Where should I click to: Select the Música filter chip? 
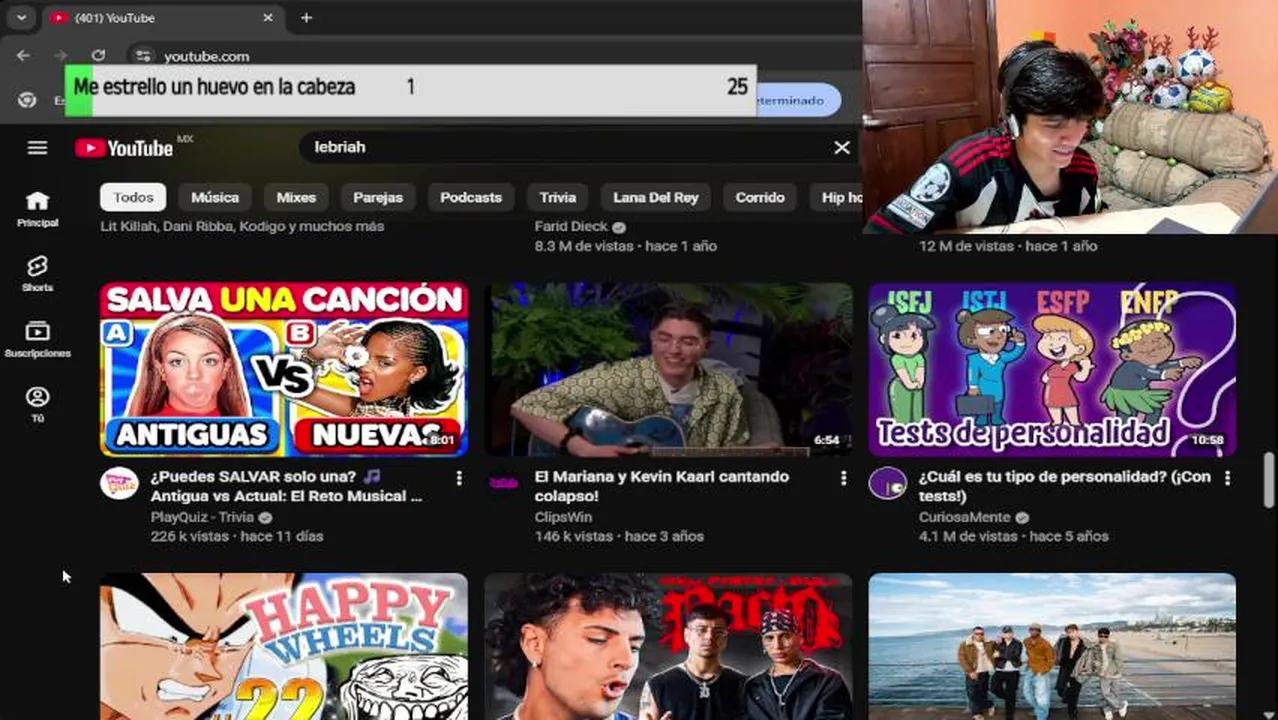point(215,198)
